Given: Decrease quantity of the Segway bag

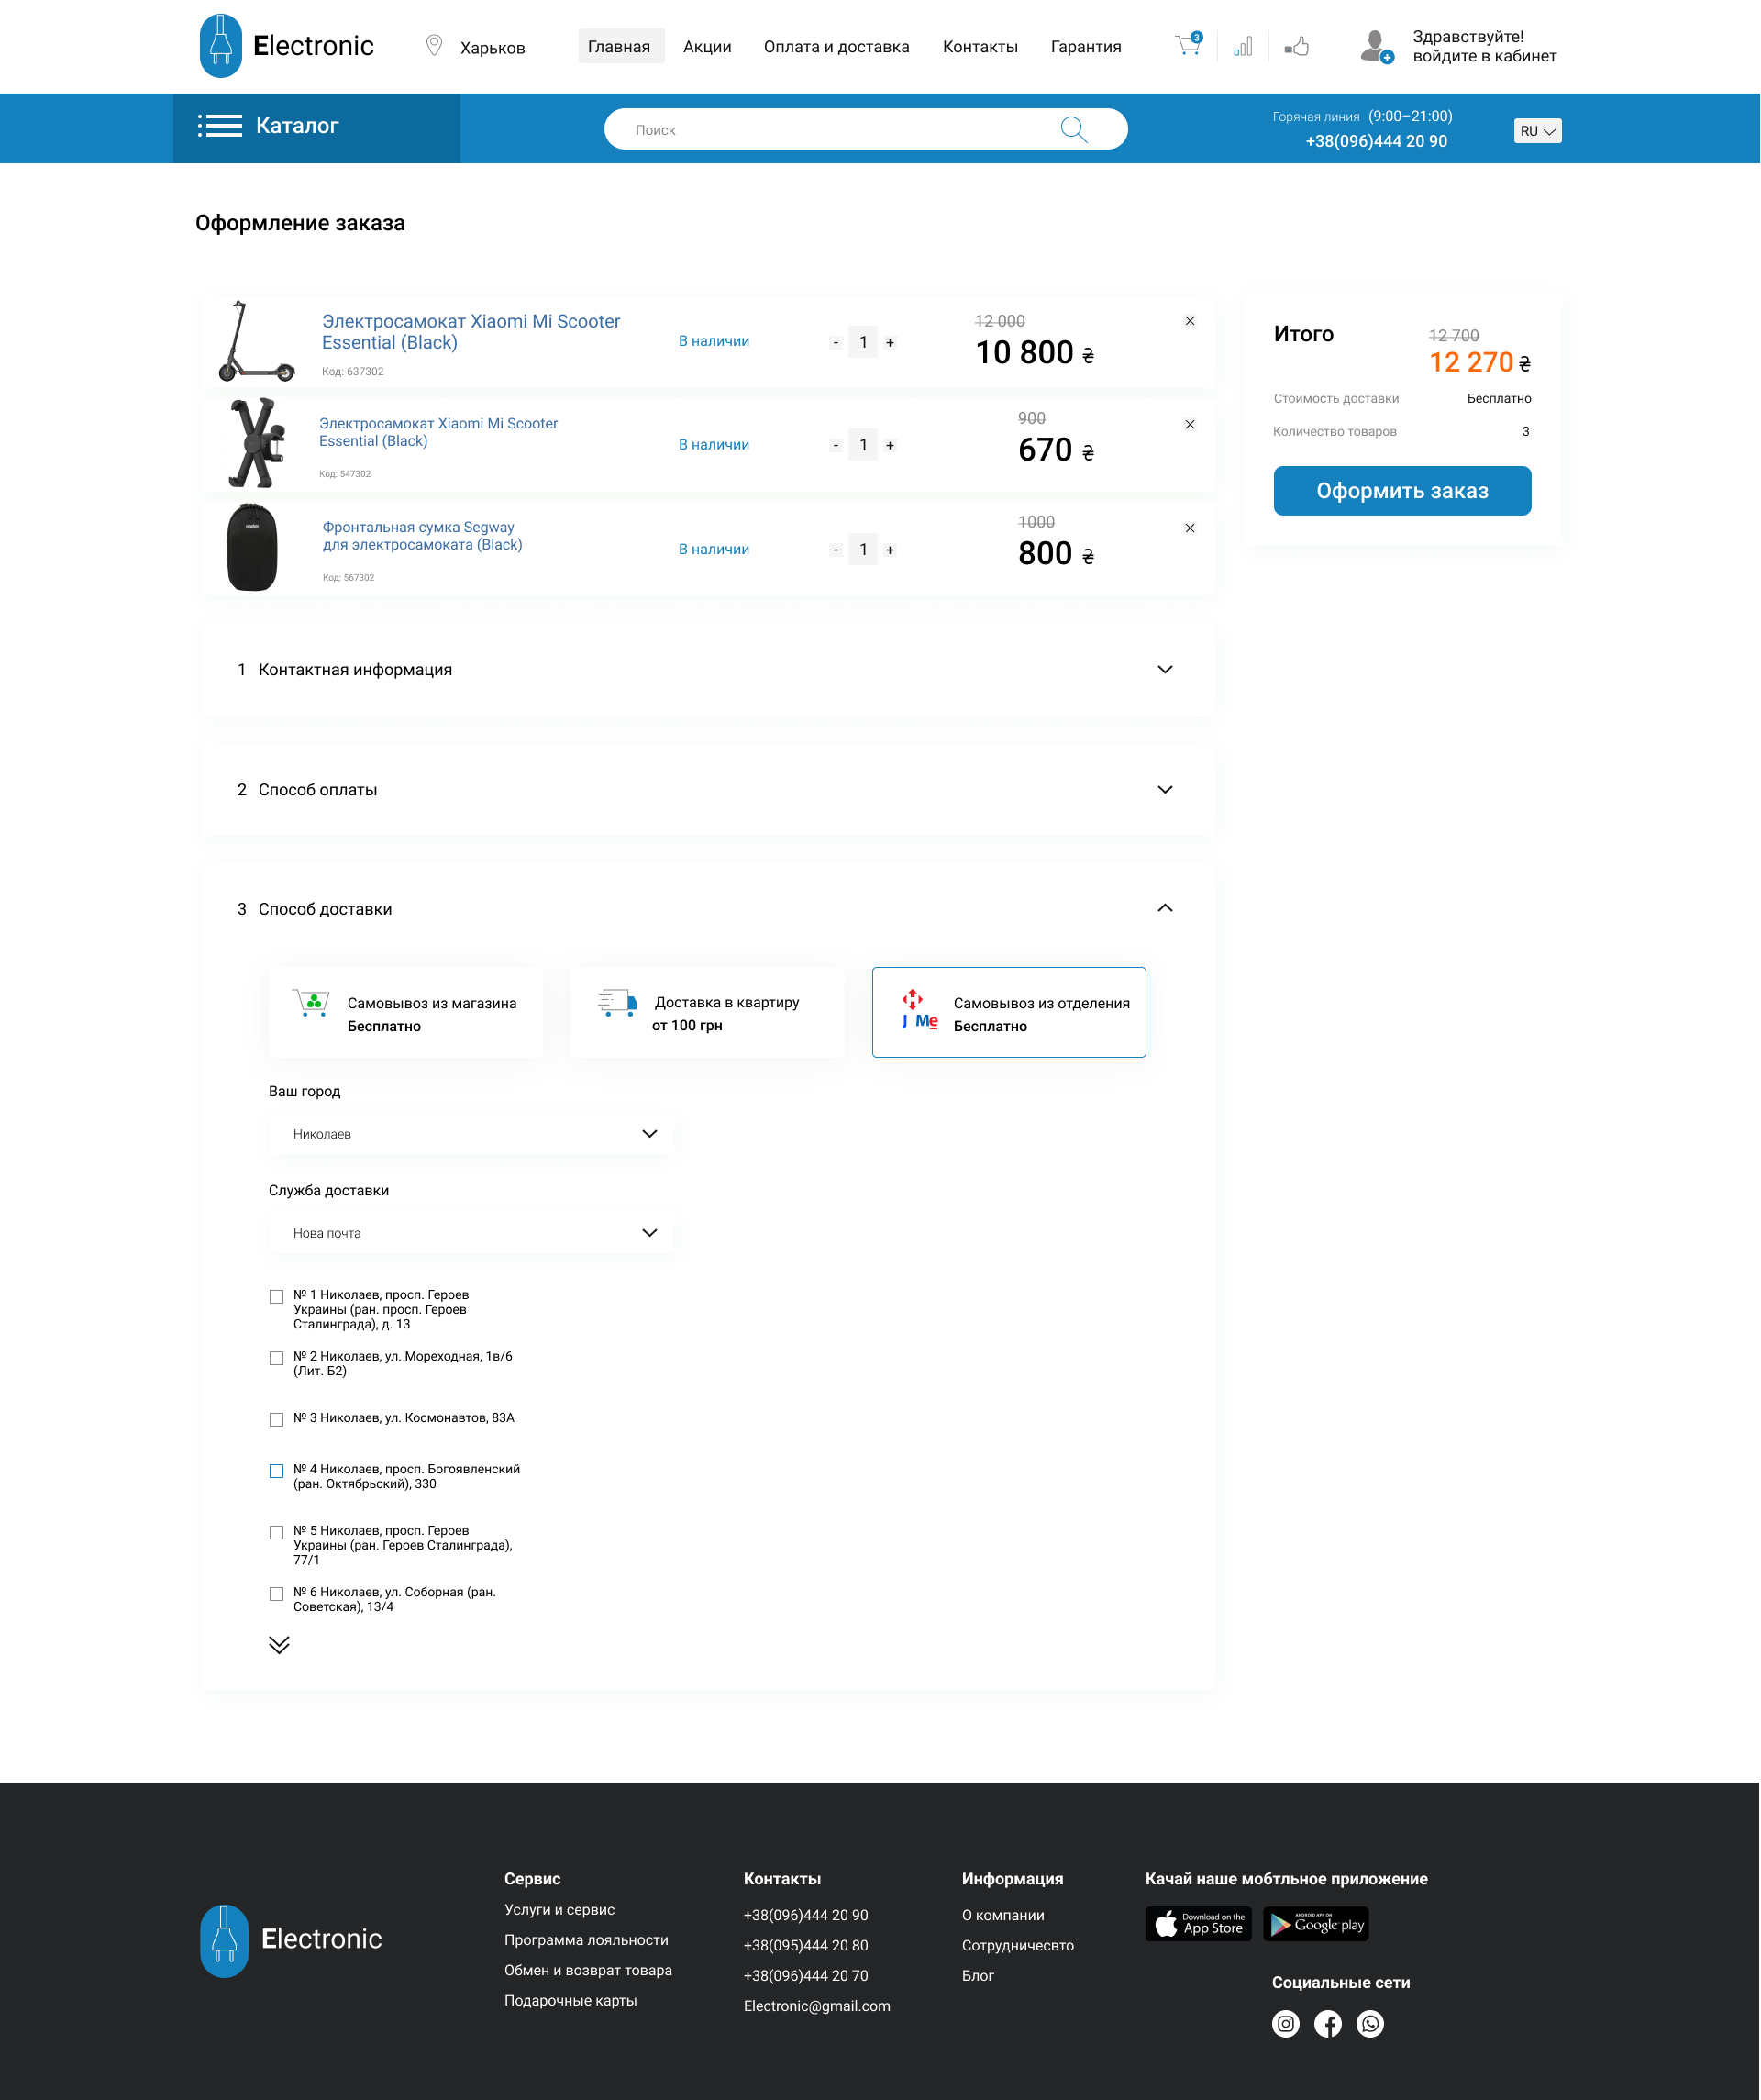Looking at the screenshot, I should 836,550.
